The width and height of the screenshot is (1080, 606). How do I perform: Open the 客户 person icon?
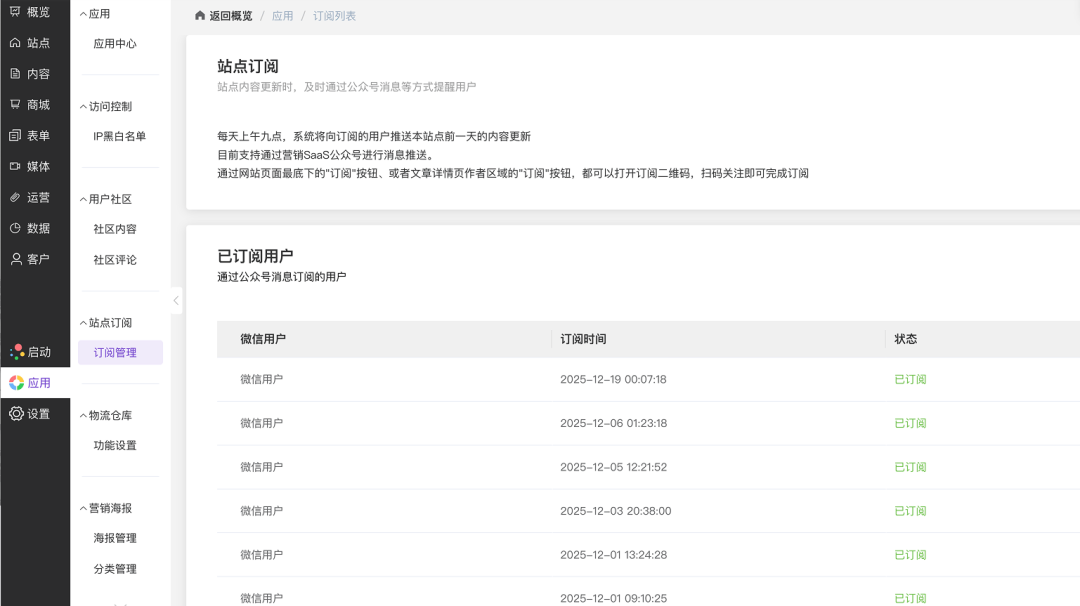[15, 259]
